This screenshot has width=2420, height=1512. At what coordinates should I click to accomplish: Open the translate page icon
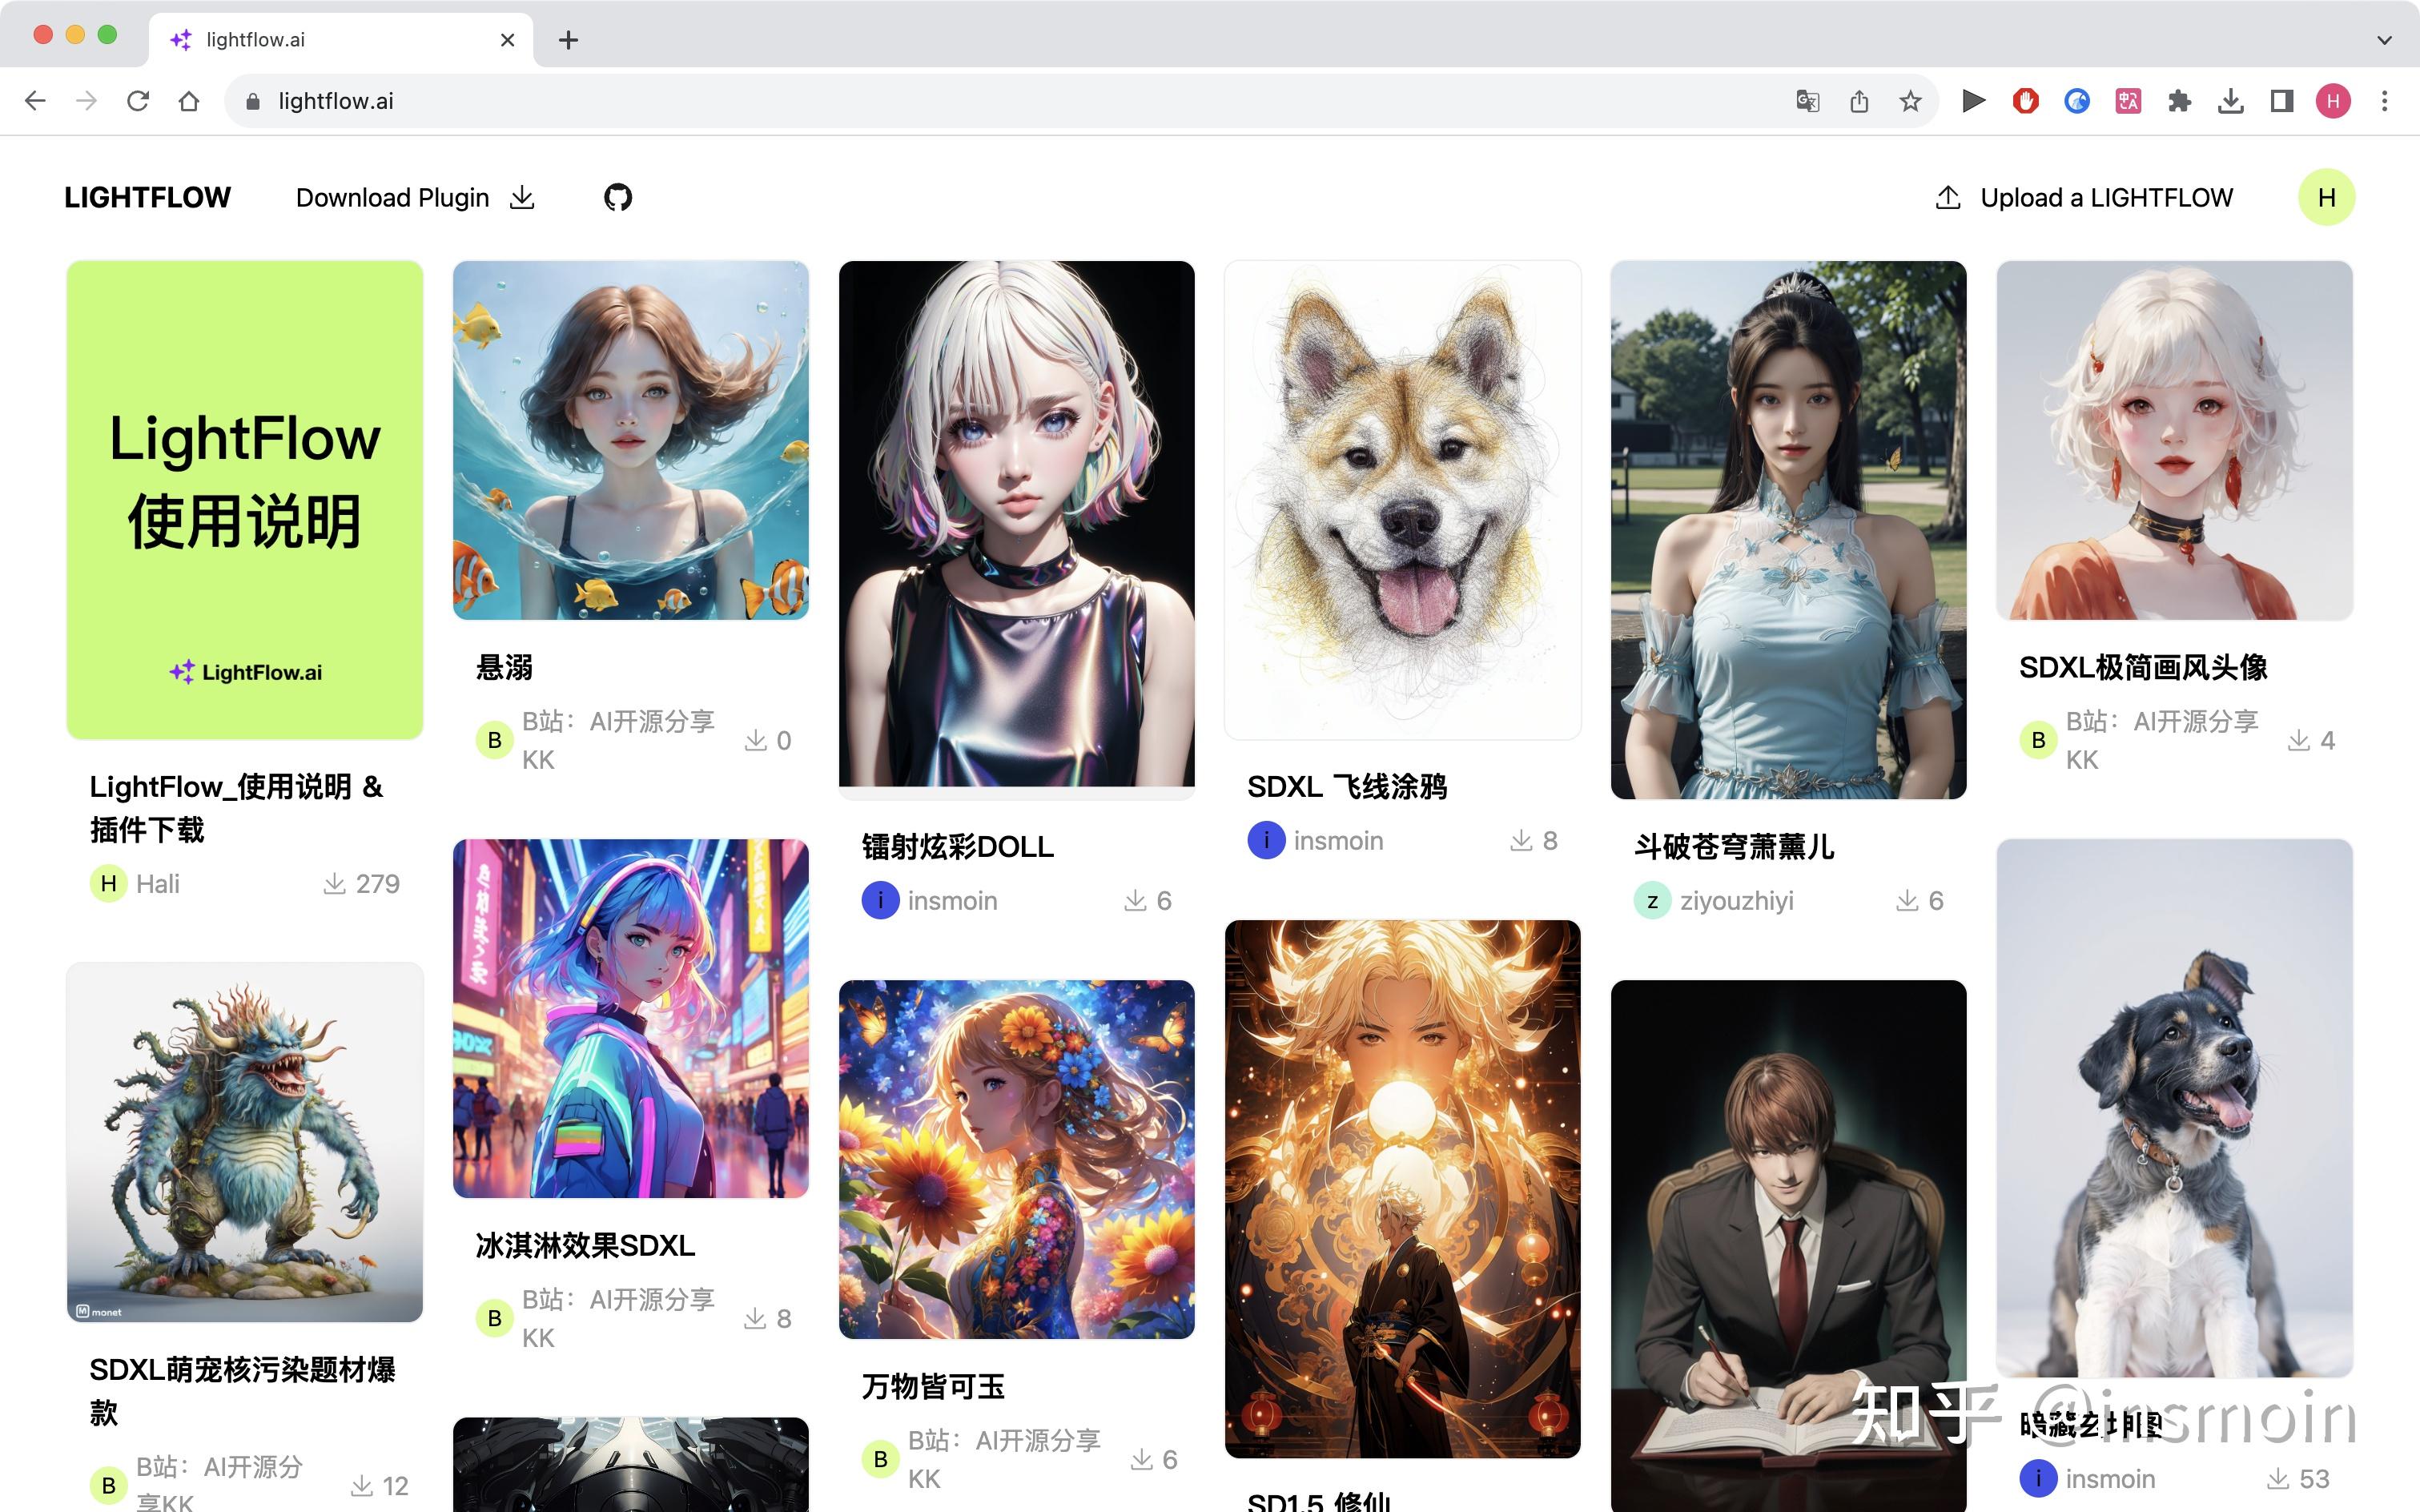(x=1807, y=101)
